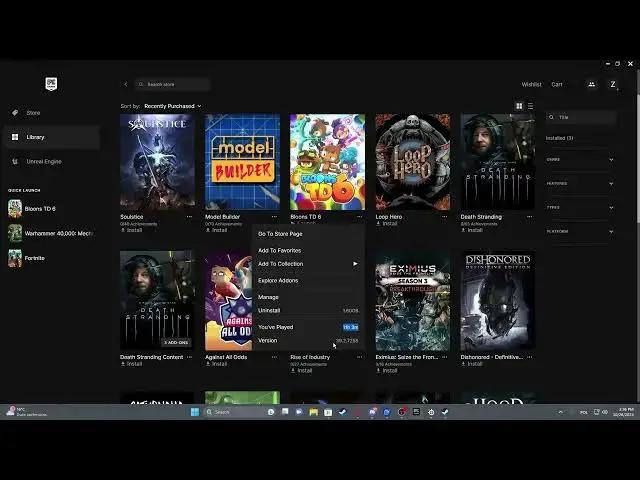Open three-dot menu for Death Stranding Content
This screenshot has width=640, height=480.
189,357
